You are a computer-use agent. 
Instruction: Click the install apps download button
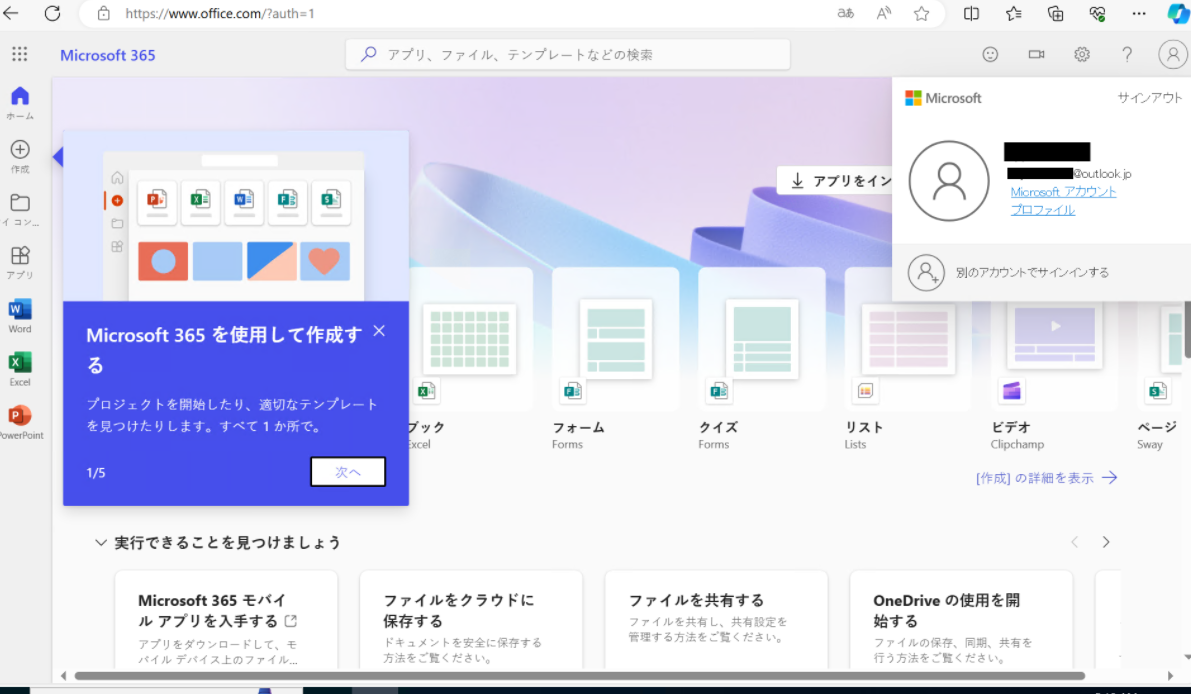[x=835, y=181]
